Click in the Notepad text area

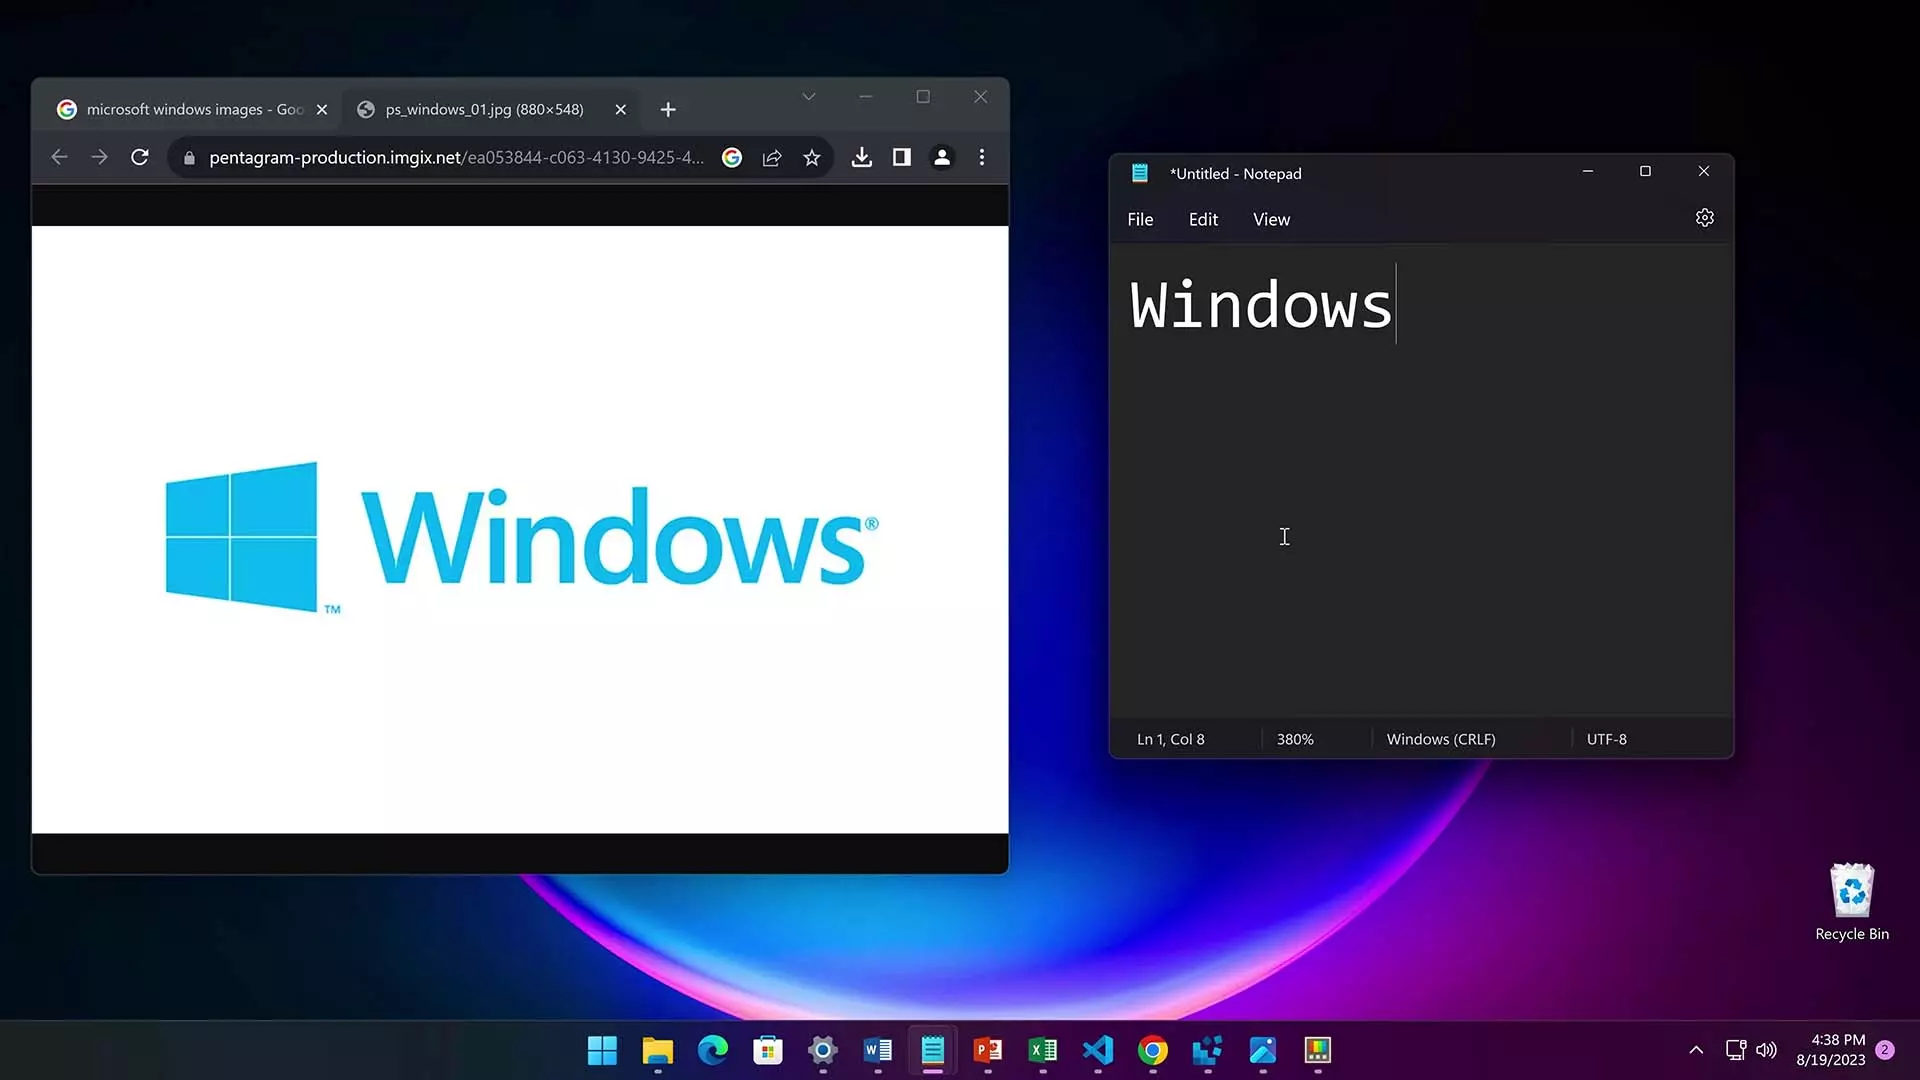[x=1420, y=480]
